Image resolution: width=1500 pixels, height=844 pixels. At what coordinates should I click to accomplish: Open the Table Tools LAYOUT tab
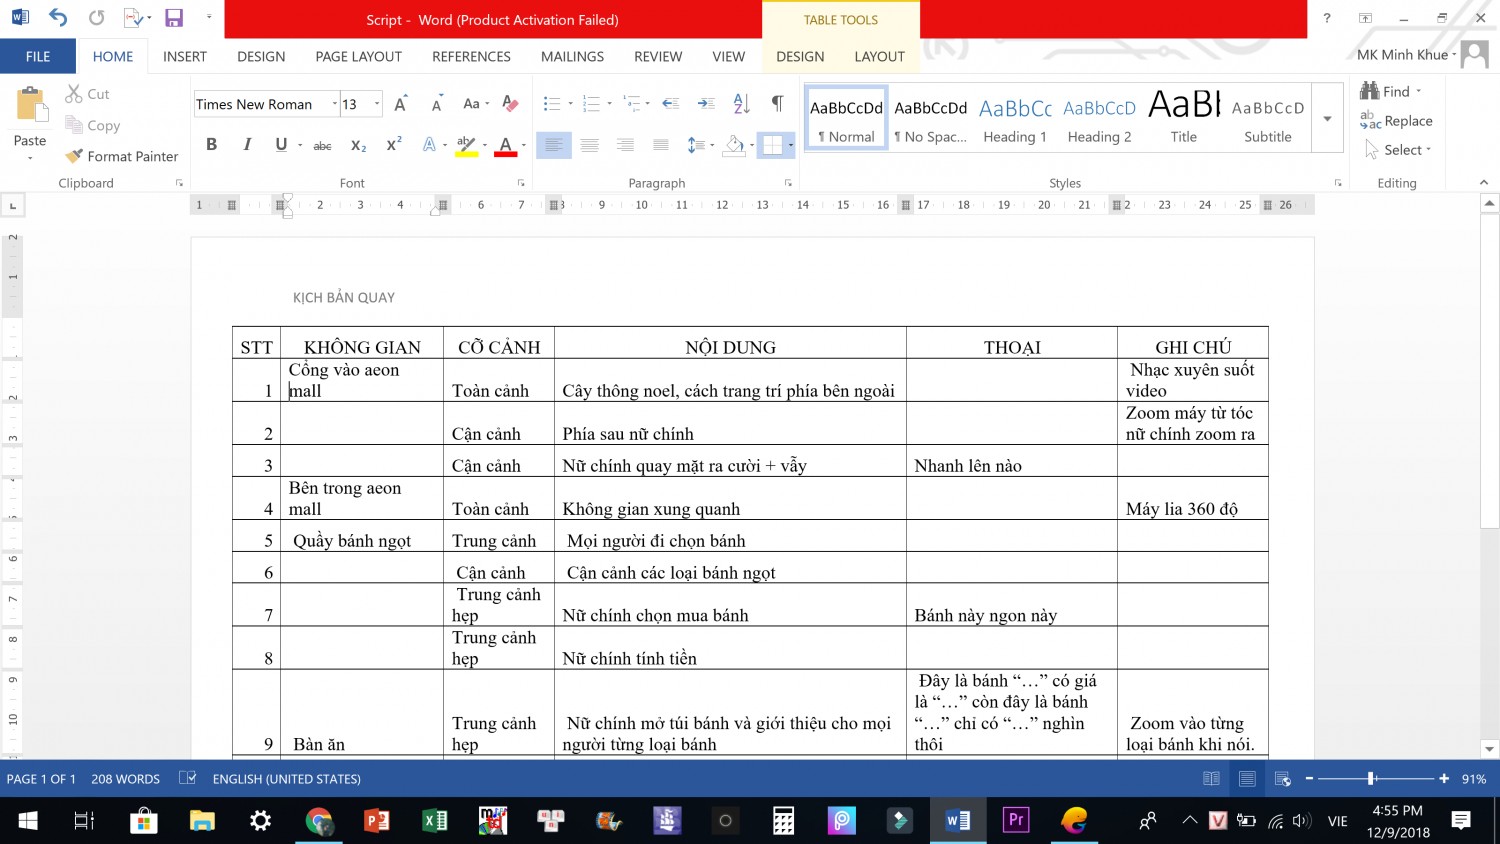point(879,57)
